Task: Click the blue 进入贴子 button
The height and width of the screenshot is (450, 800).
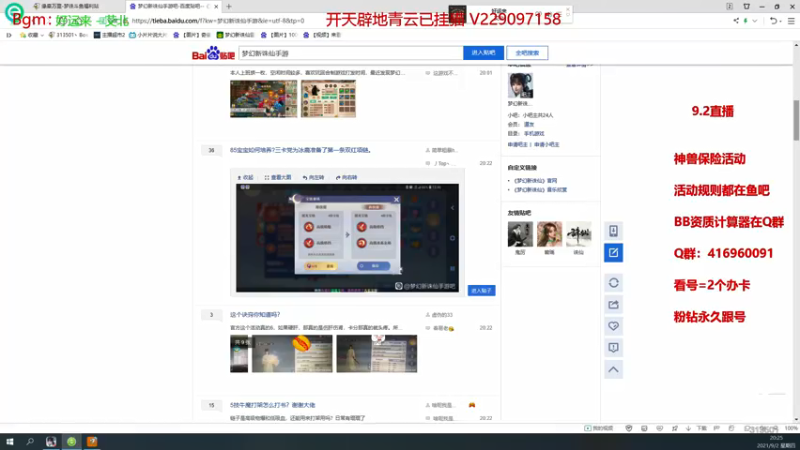Action: (x=481, y=291)
